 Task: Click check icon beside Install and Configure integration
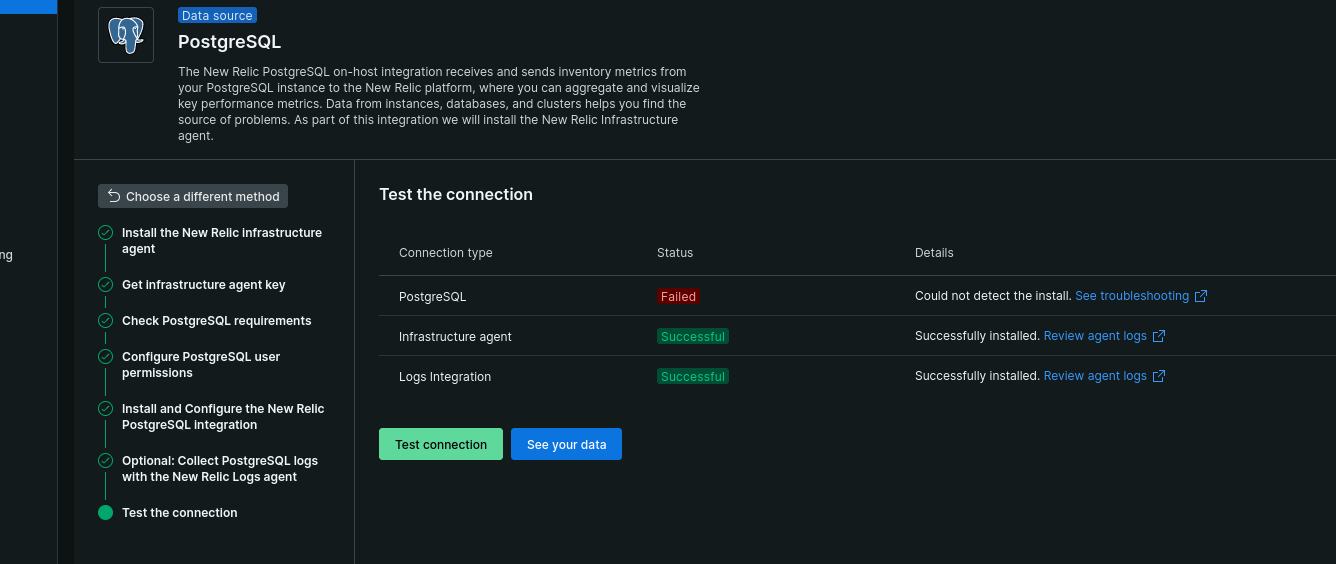click(x=105, y=409)
